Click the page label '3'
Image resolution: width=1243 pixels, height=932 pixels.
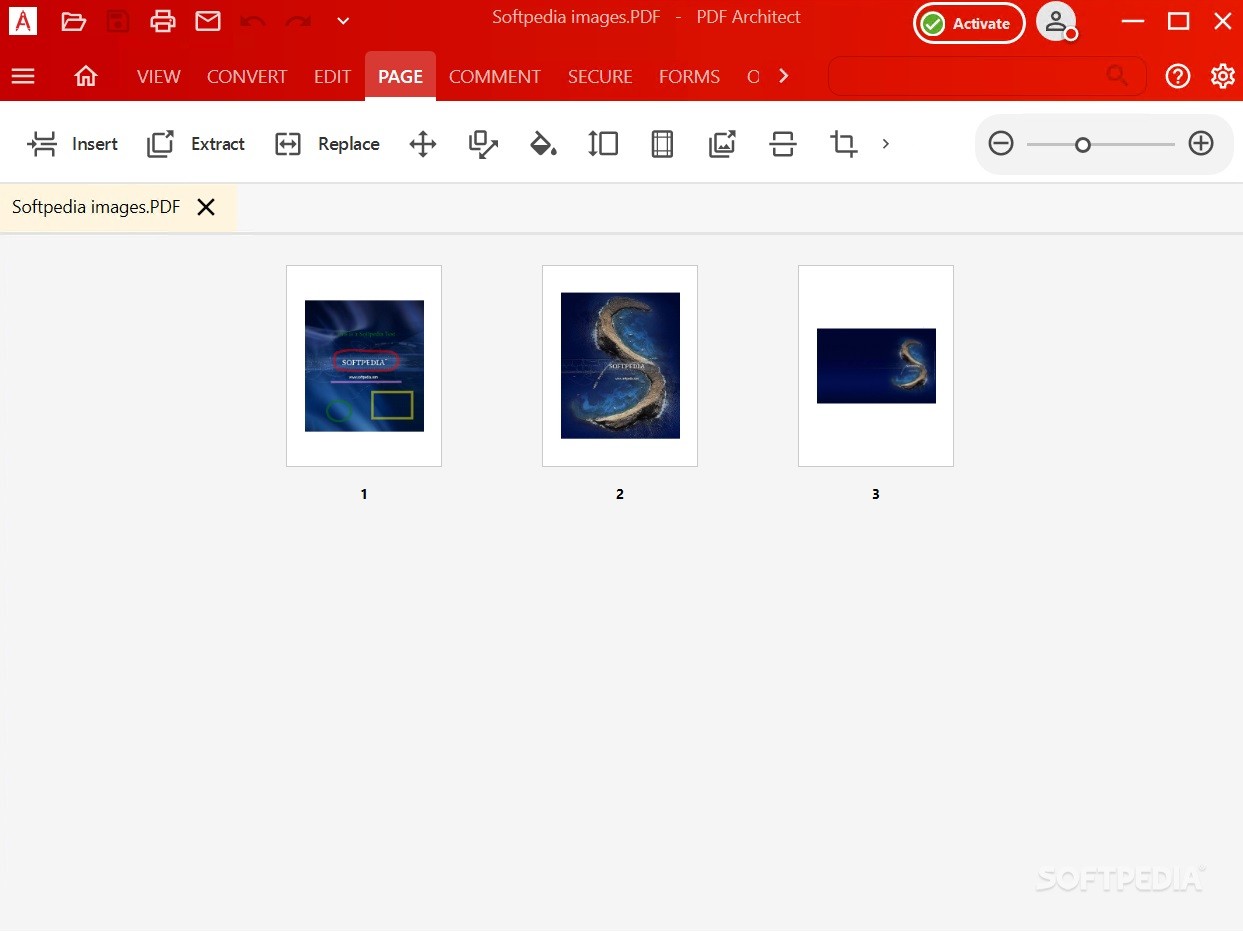pos(876,494)
